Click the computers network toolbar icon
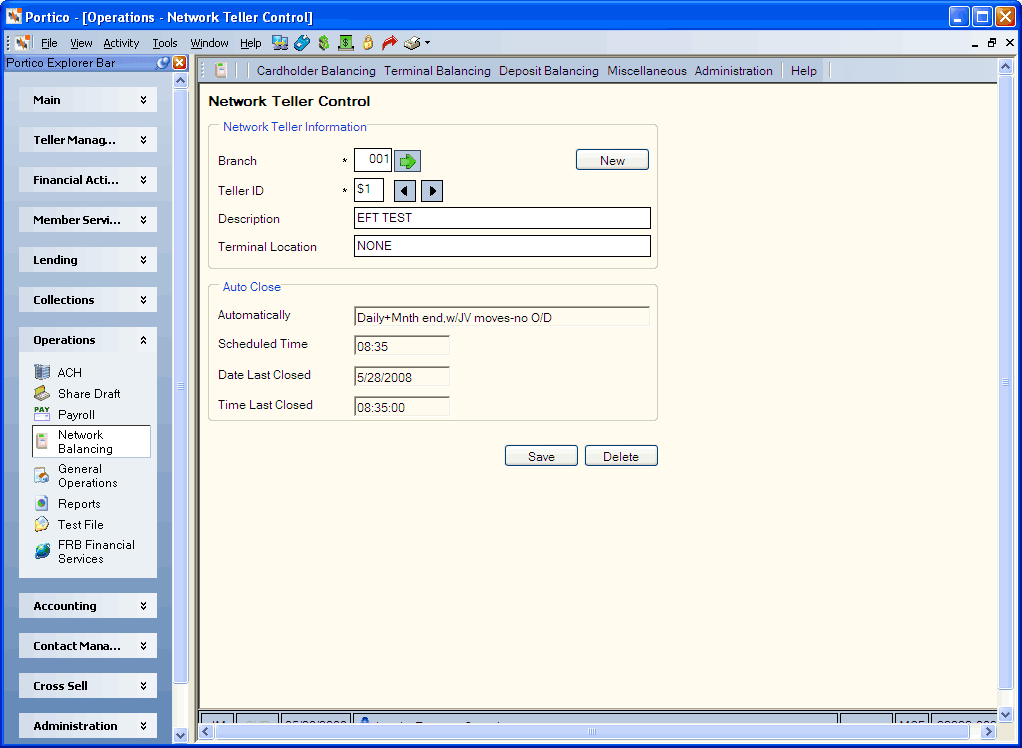The width and height of the screenshot is (1022, 748). pyautogui.click(x=280, y=43)
